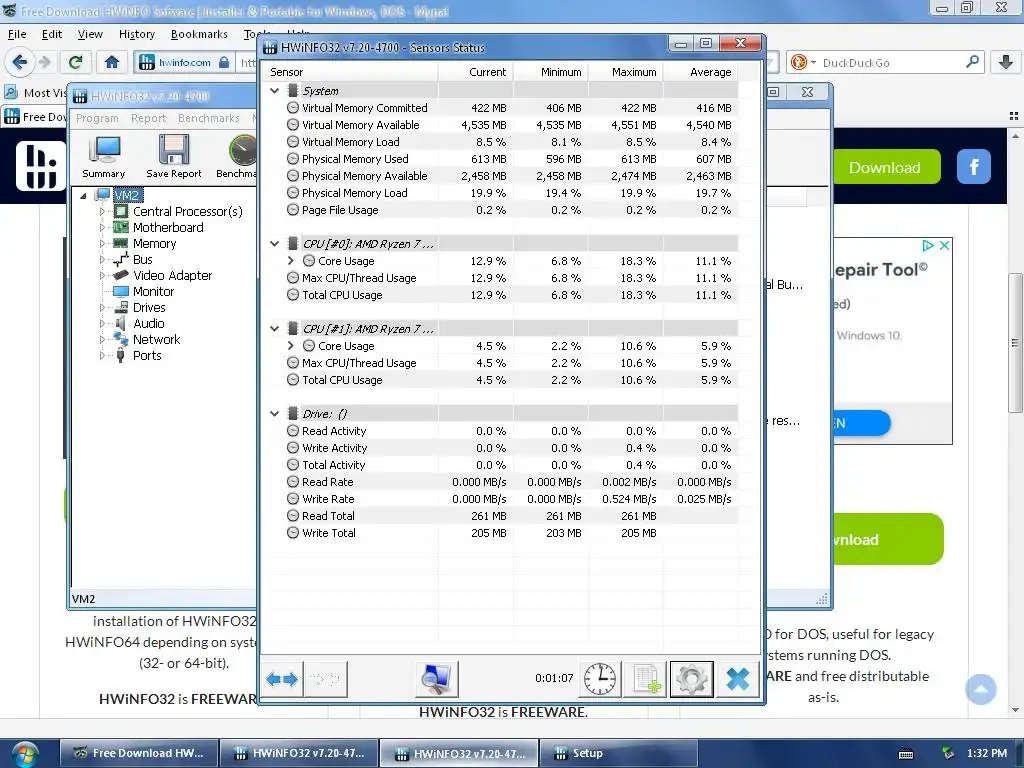Close the advertisement with its X

coord(944,246)
